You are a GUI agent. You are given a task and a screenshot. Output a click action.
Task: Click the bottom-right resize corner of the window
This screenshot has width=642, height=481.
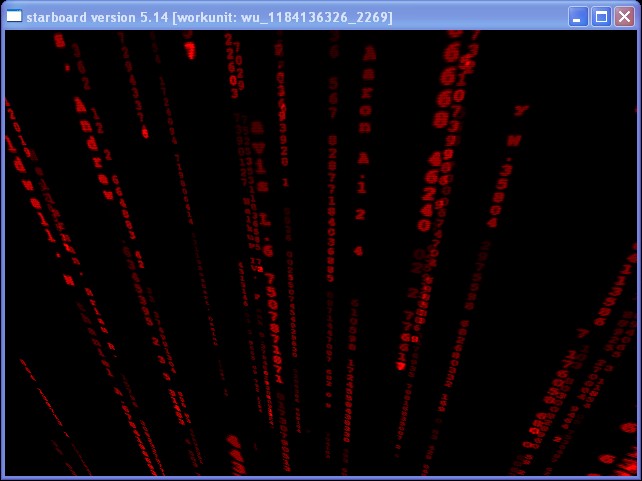636,475
